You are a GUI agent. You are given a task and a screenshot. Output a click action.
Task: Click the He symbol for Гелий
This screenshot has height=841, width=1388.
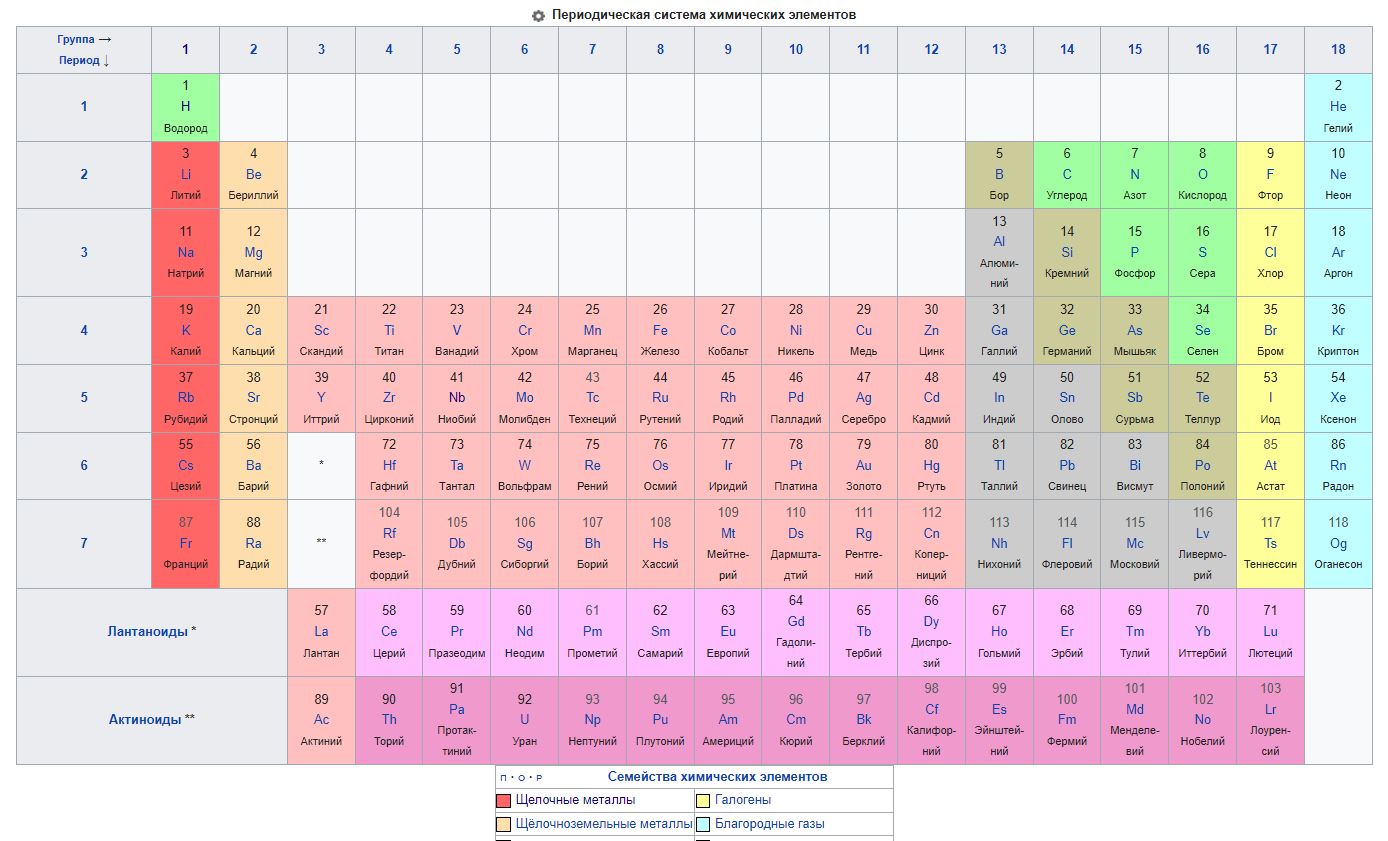tap(1338, 106)
